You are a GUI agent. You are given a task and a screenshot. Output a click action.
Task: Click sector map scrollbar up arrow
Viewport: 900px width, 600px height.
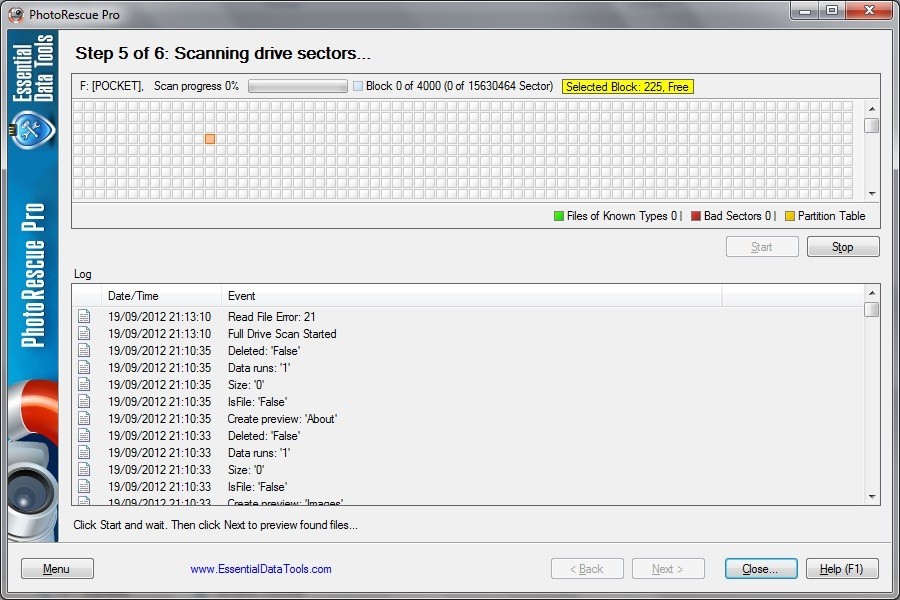872,109
